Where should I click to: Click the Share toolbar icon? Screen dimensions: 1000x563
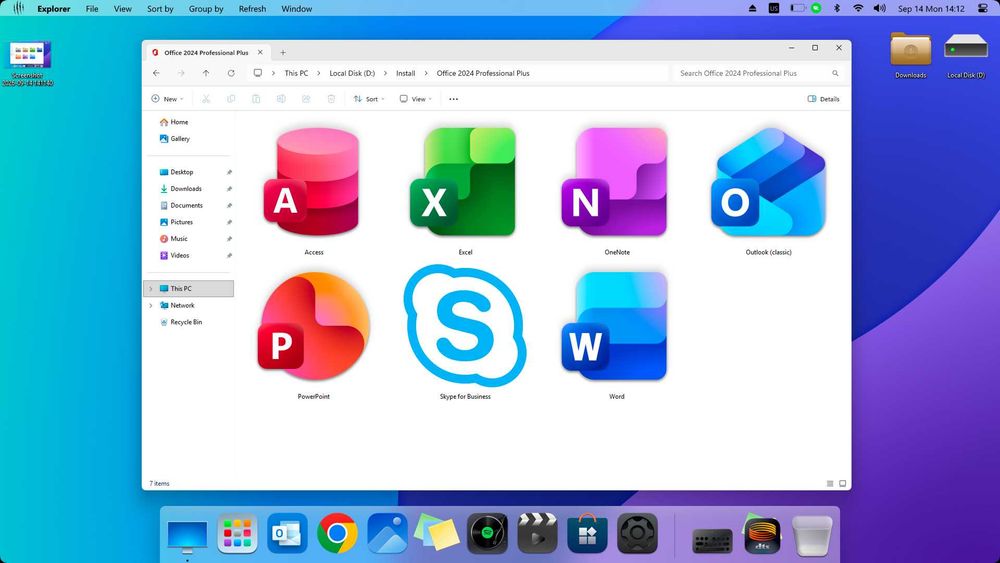[306, 99]
